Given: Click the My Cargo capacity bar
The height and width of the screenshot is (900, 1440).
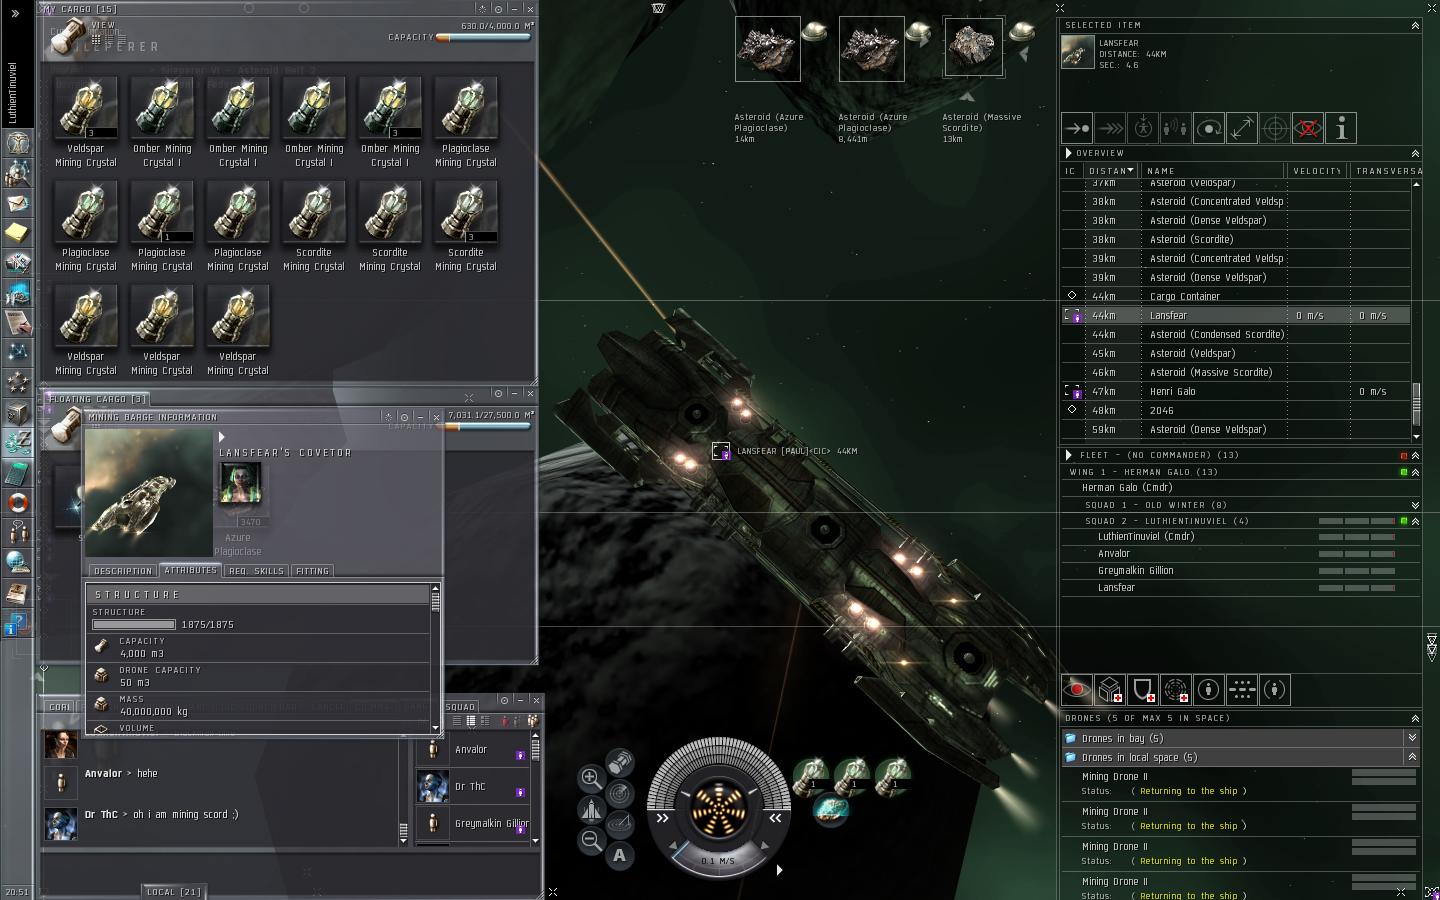Looking at the screenshot, I should (483, 38).
